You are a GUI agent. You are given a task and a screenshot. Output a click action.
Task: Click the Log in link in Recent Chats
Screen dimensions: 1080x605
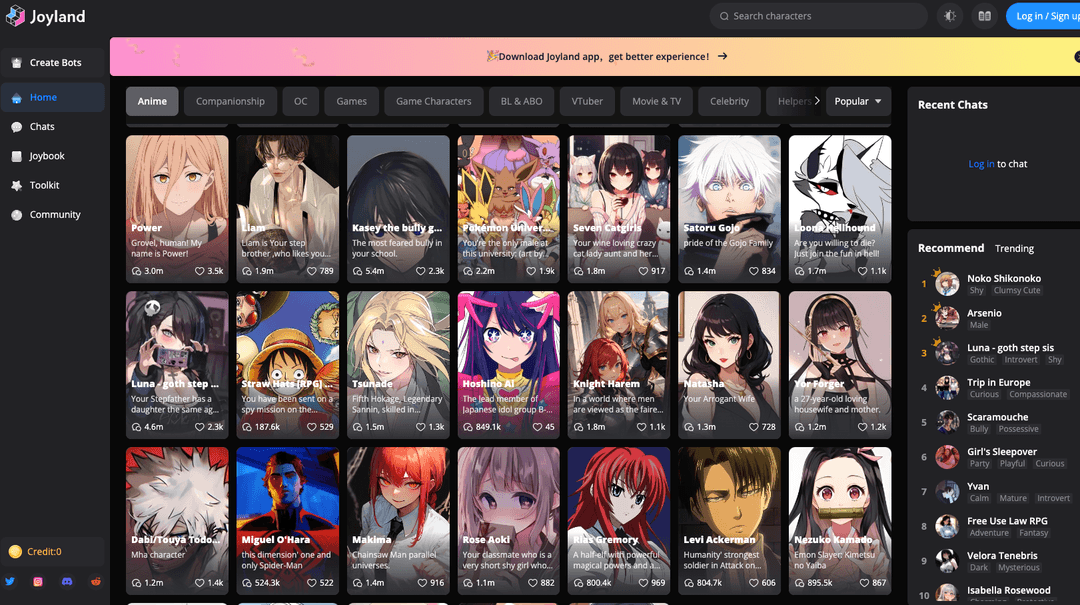[x=981, y=164]
